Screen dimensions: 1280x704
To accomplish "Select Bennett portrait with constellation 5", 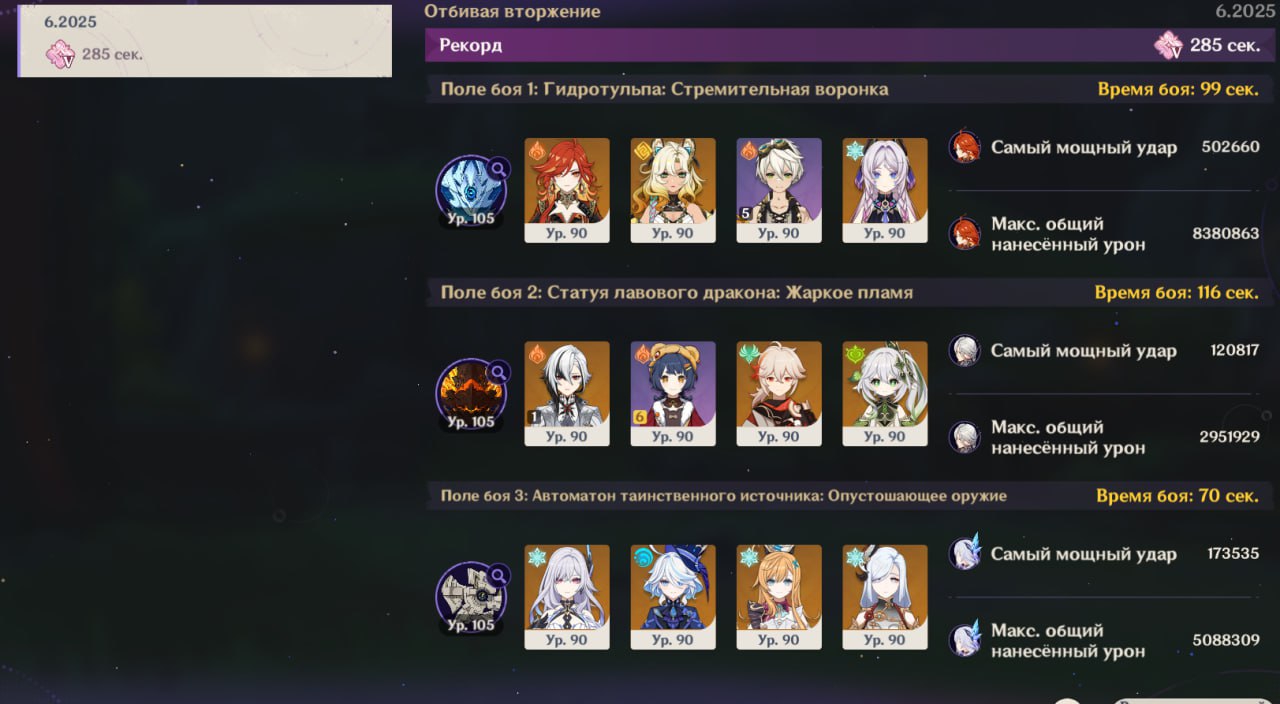I will 779,190.
